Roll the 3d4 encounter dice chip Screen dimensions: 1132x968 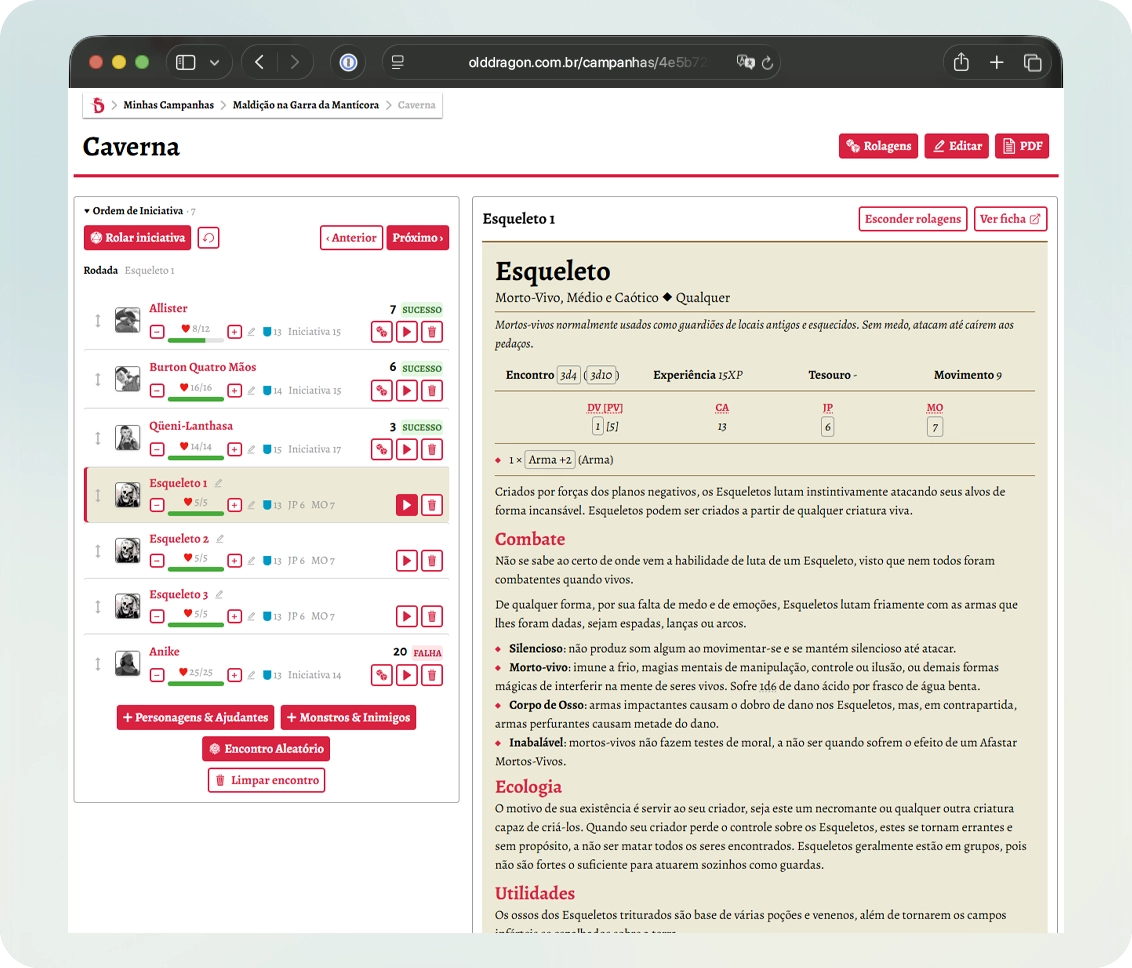568,375
